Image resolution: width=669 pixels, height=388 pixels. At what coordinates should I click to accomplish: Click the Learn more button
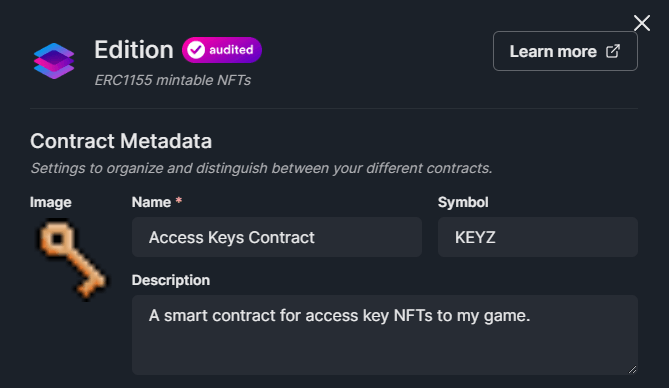point(565,51)
